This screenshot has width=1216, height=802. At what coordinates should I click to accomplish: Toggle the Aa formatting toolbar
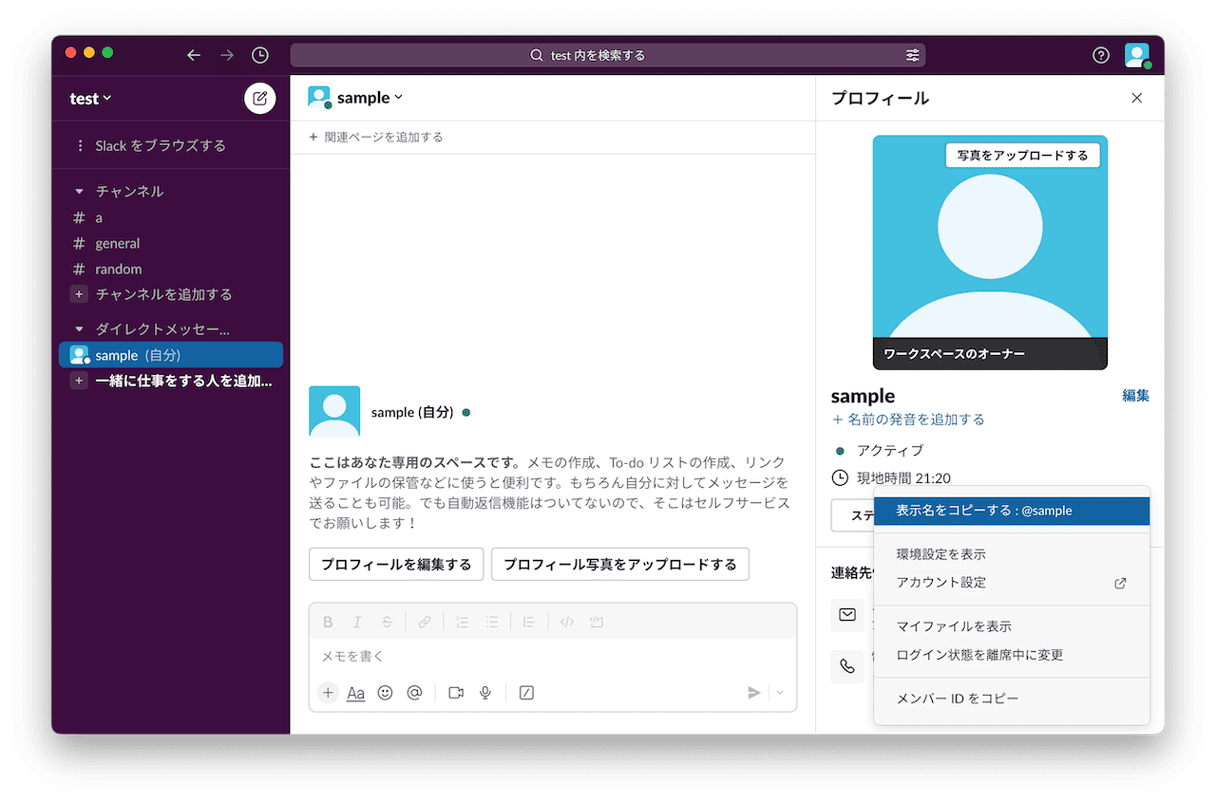point(356,692)
